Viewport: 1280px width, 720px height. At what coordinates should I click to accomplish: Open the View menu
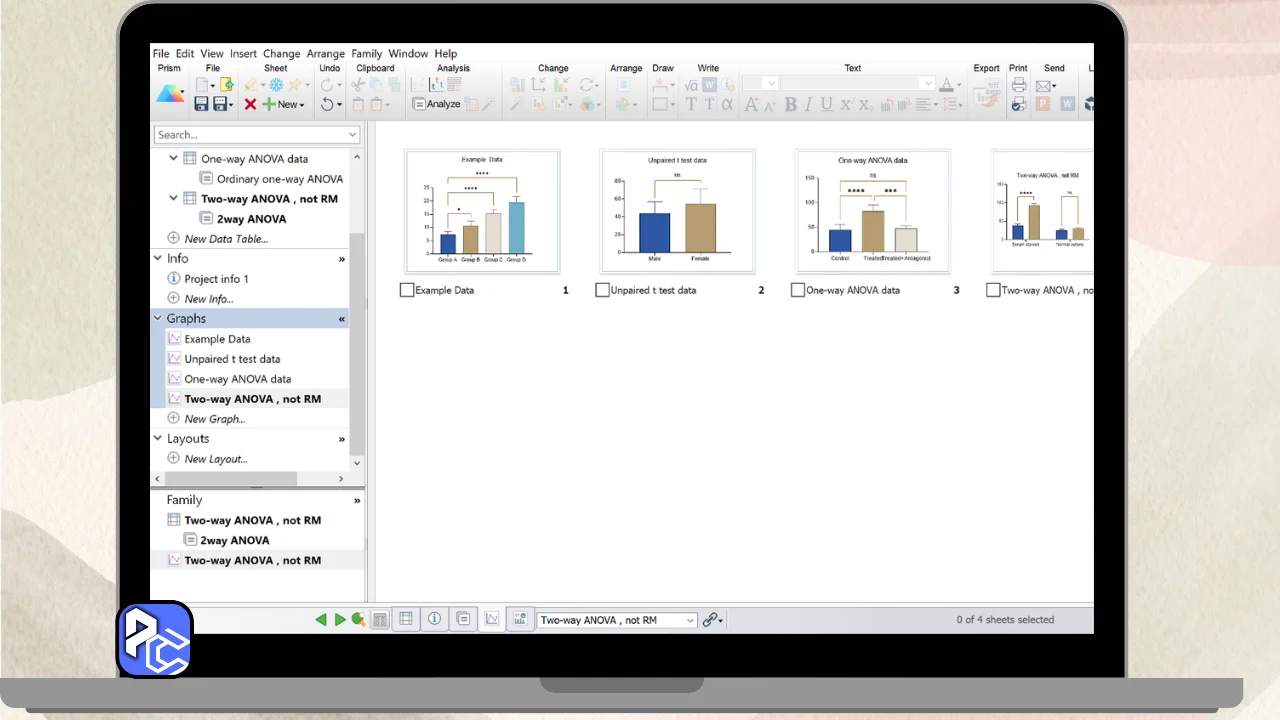pyautogui.click(x=212, y=54)
